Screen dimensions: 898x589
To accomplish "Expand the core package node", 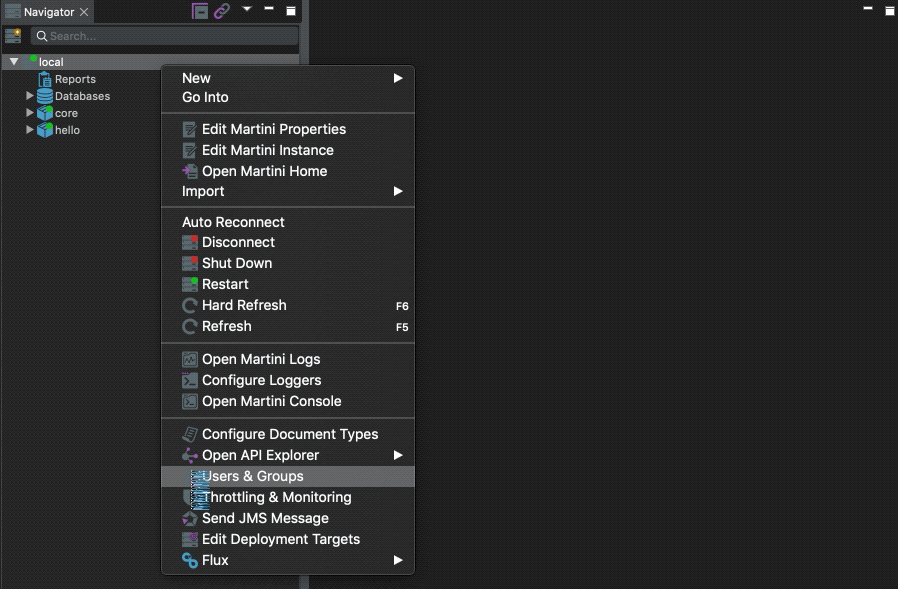I will [29, 113].
